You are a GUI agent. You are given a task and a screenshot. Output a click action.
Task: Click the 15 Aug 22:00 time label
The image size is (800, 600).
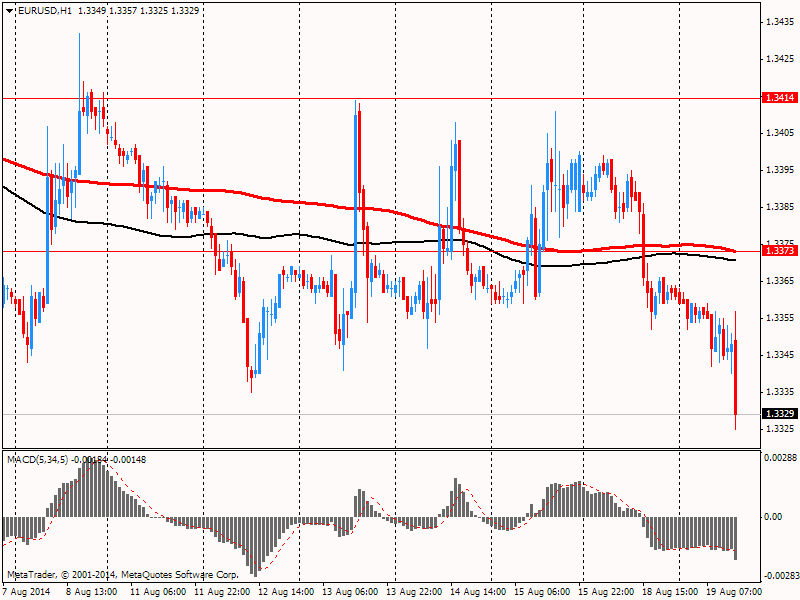(x=606, y=592)
